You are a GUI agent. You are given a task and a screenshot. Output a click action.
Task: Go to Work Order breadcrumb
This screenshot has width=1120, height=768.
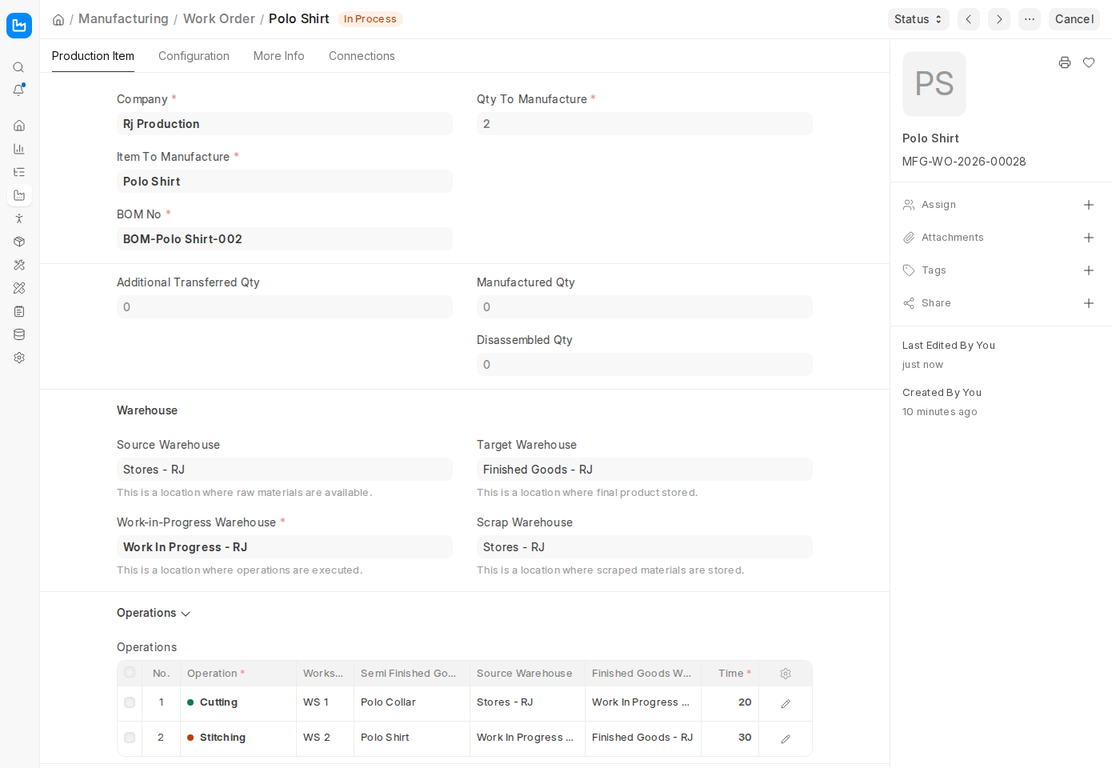pos(219,19)
